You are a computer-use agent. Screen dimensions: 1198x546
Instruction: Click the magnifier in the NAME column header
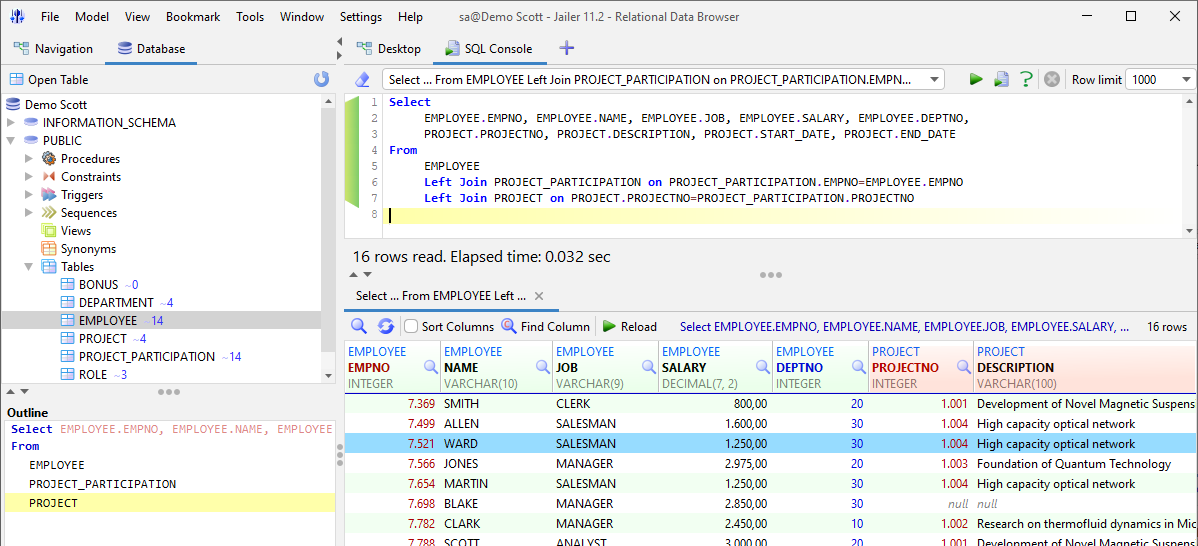tap(543, 367)
